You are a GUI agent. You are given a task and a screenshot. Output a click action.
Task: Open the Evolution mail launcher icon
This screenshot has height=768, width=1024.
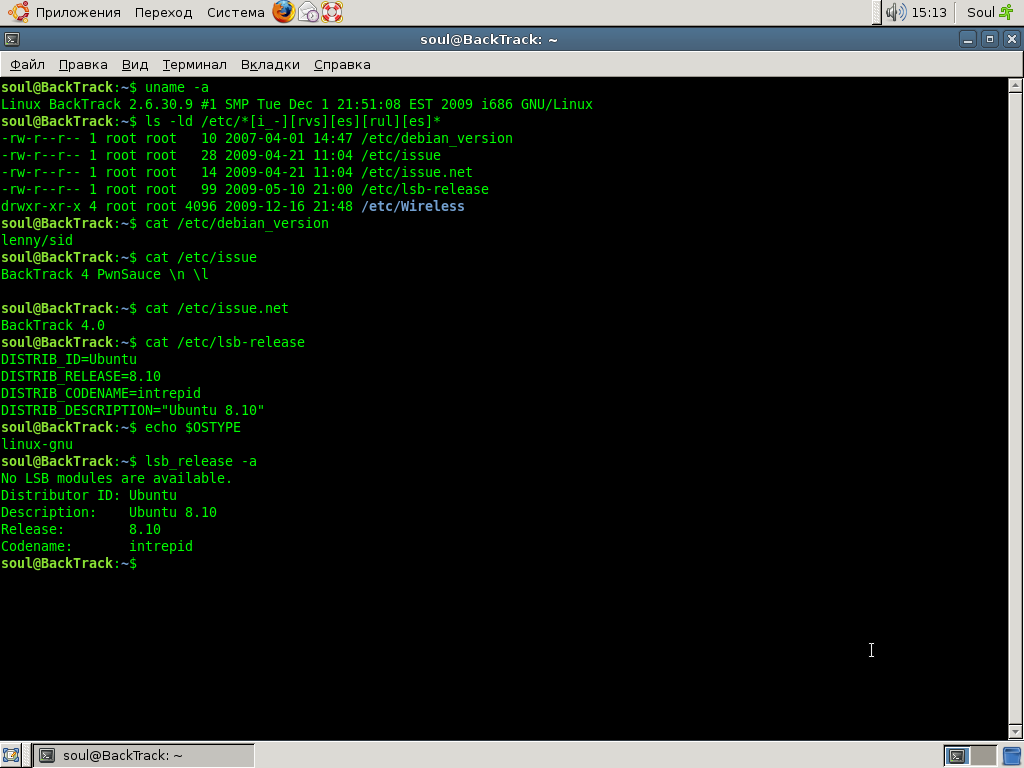[308, 12]
